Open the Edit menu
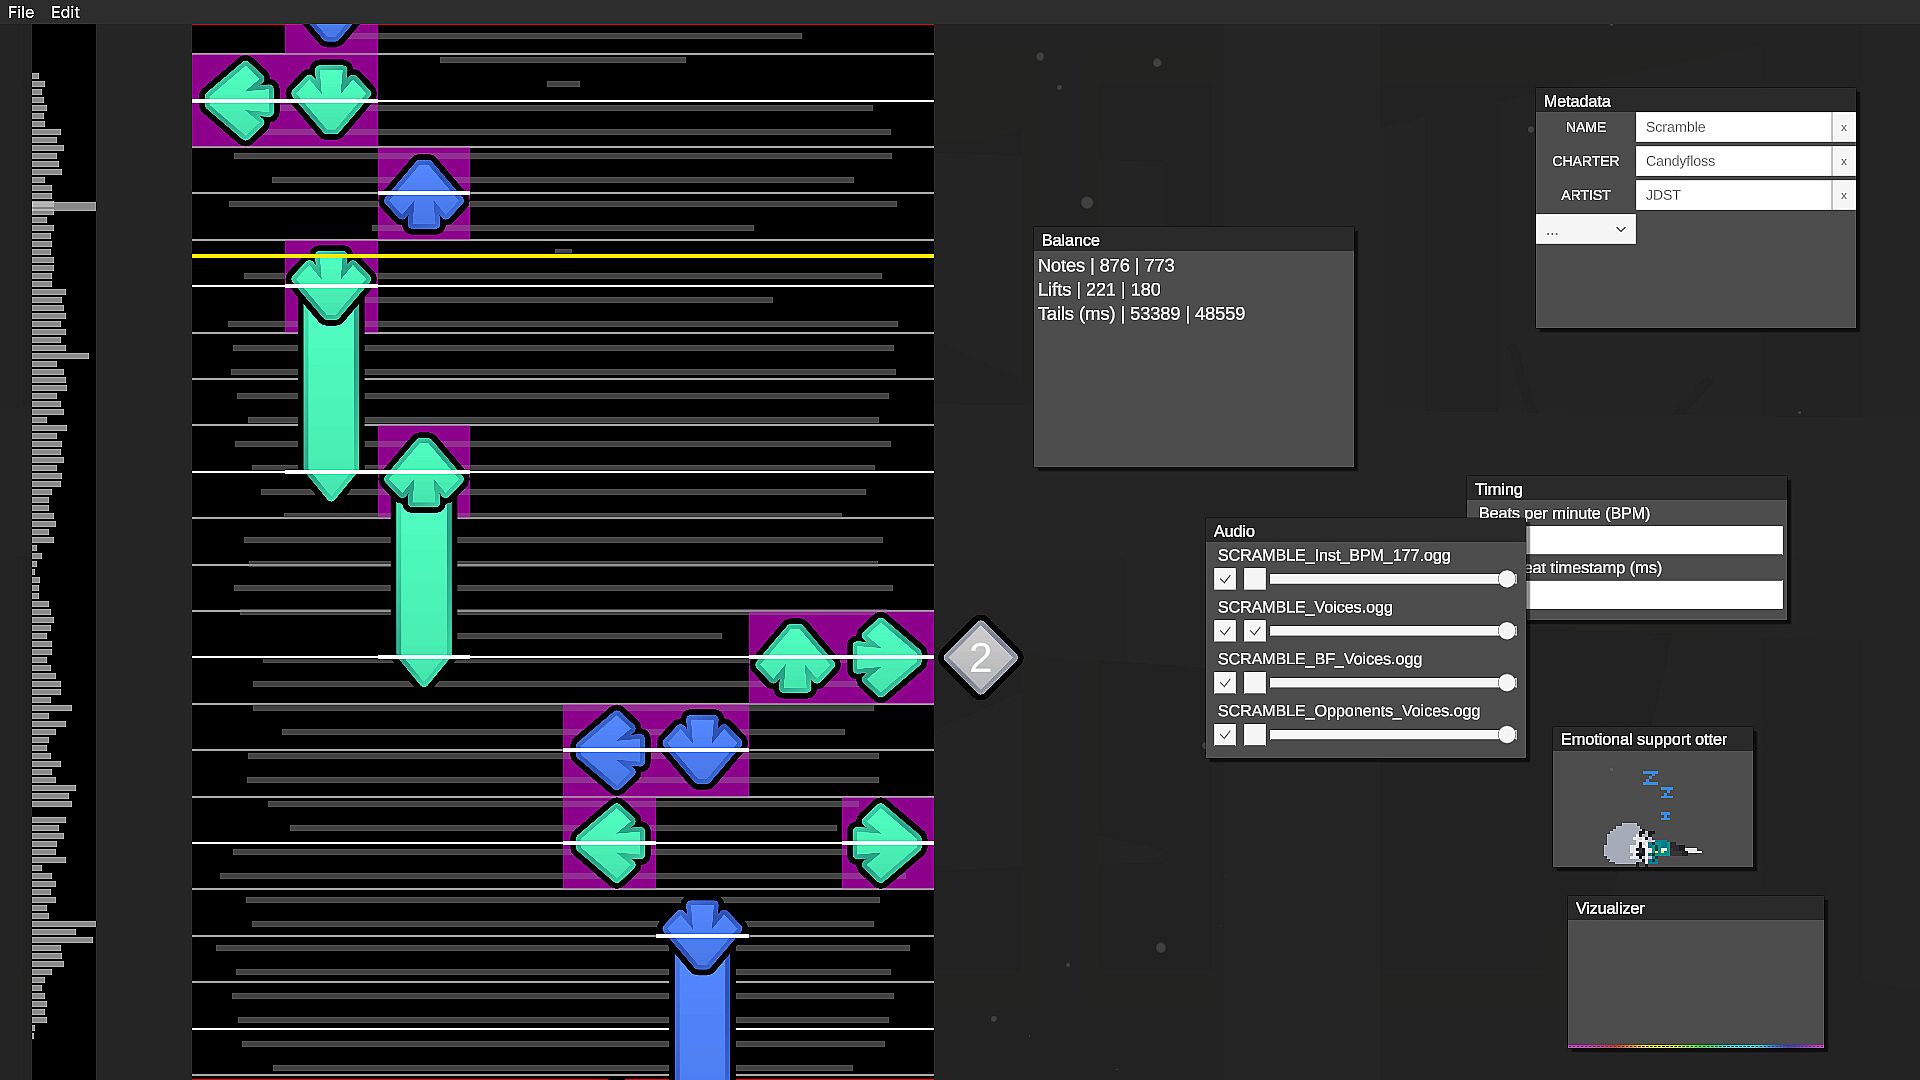Screen dimensions: 1920x1080 coord(65,12)
